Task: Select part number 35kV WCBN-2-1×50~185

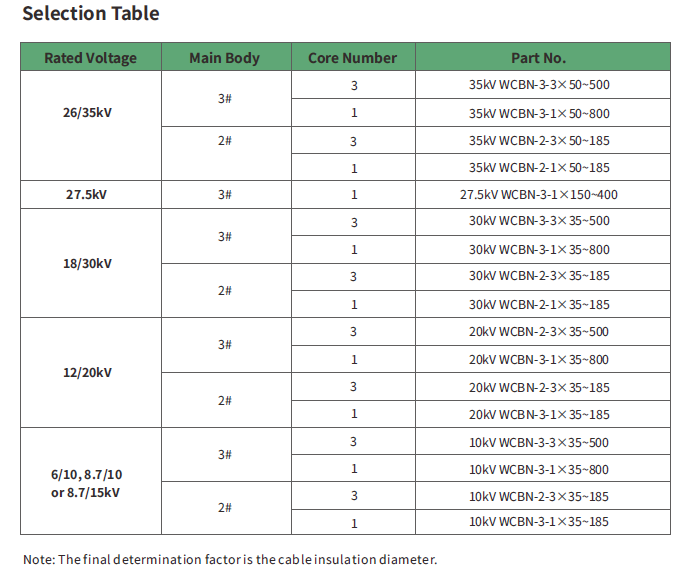Action: point(538,168)
